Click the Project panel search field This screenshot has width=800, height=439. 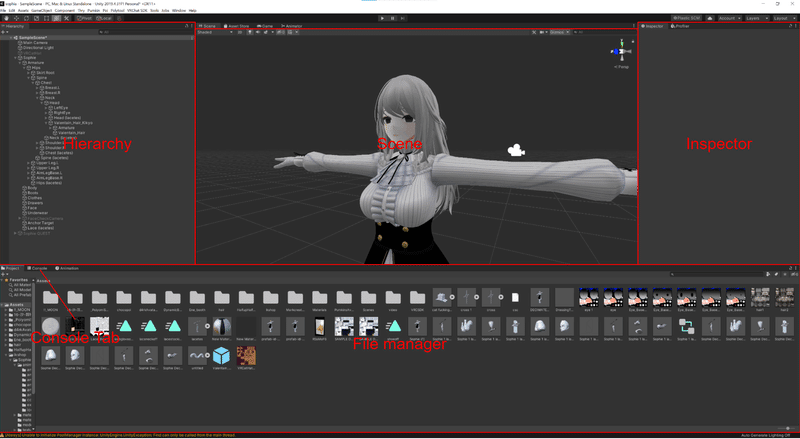[717, 274]
